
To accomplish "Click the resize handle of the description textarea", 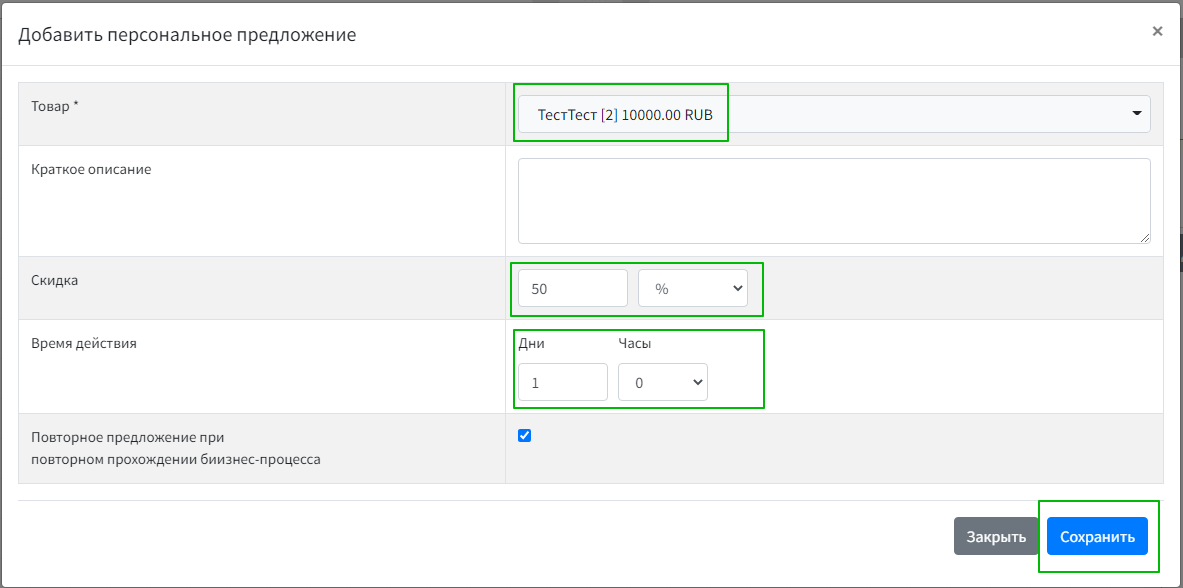I will (x=1144, y=237).
